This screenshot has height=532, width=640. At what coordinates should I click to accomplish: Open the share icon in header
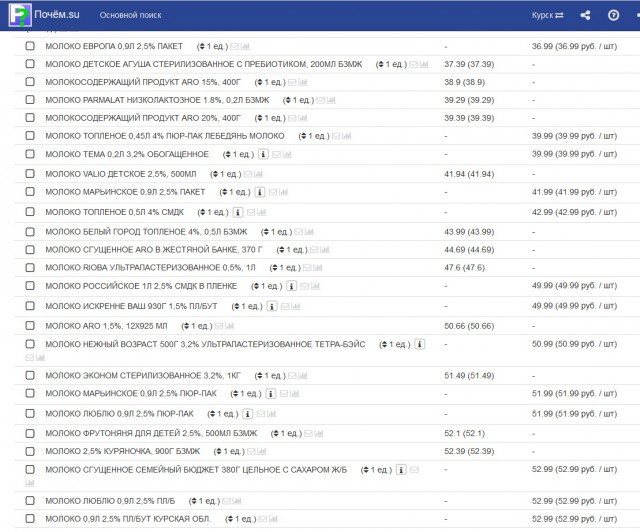click(x=585, y=15)
